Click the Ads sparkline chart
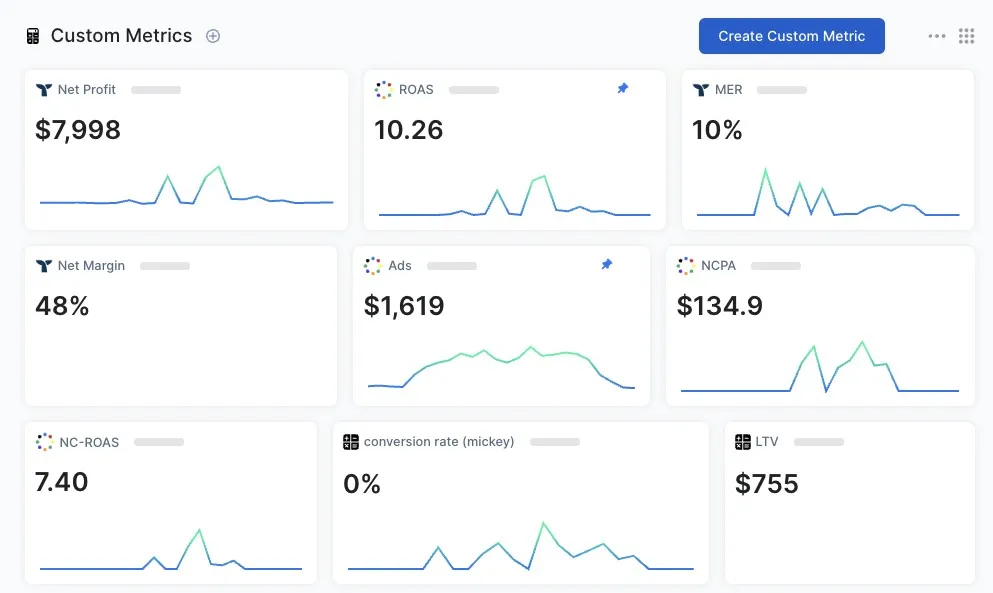This screenshot has height=593, width=993. [501, 367]
